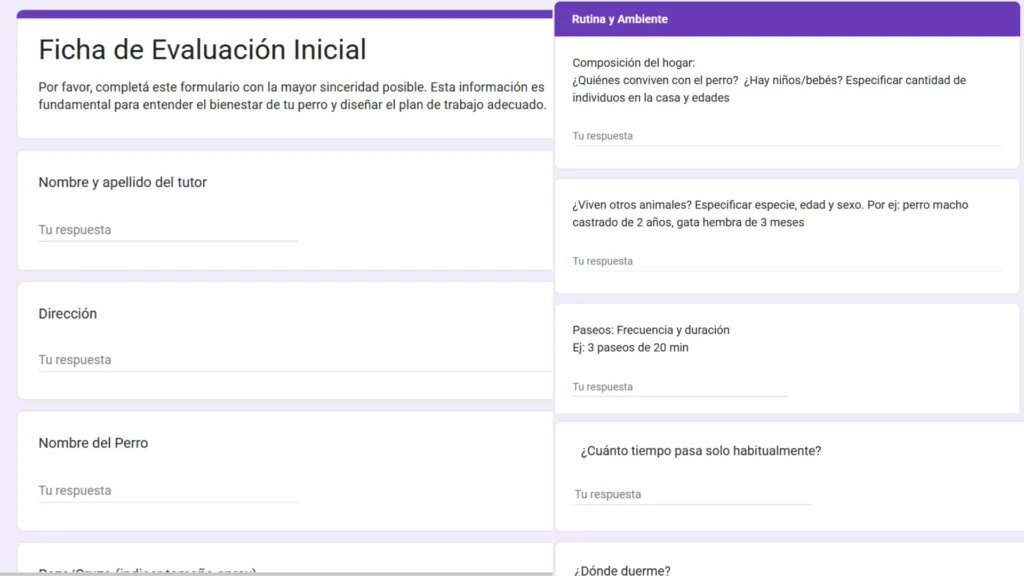
Task: Click the Composición del hogar question text
Action: (x=769, y=80)
